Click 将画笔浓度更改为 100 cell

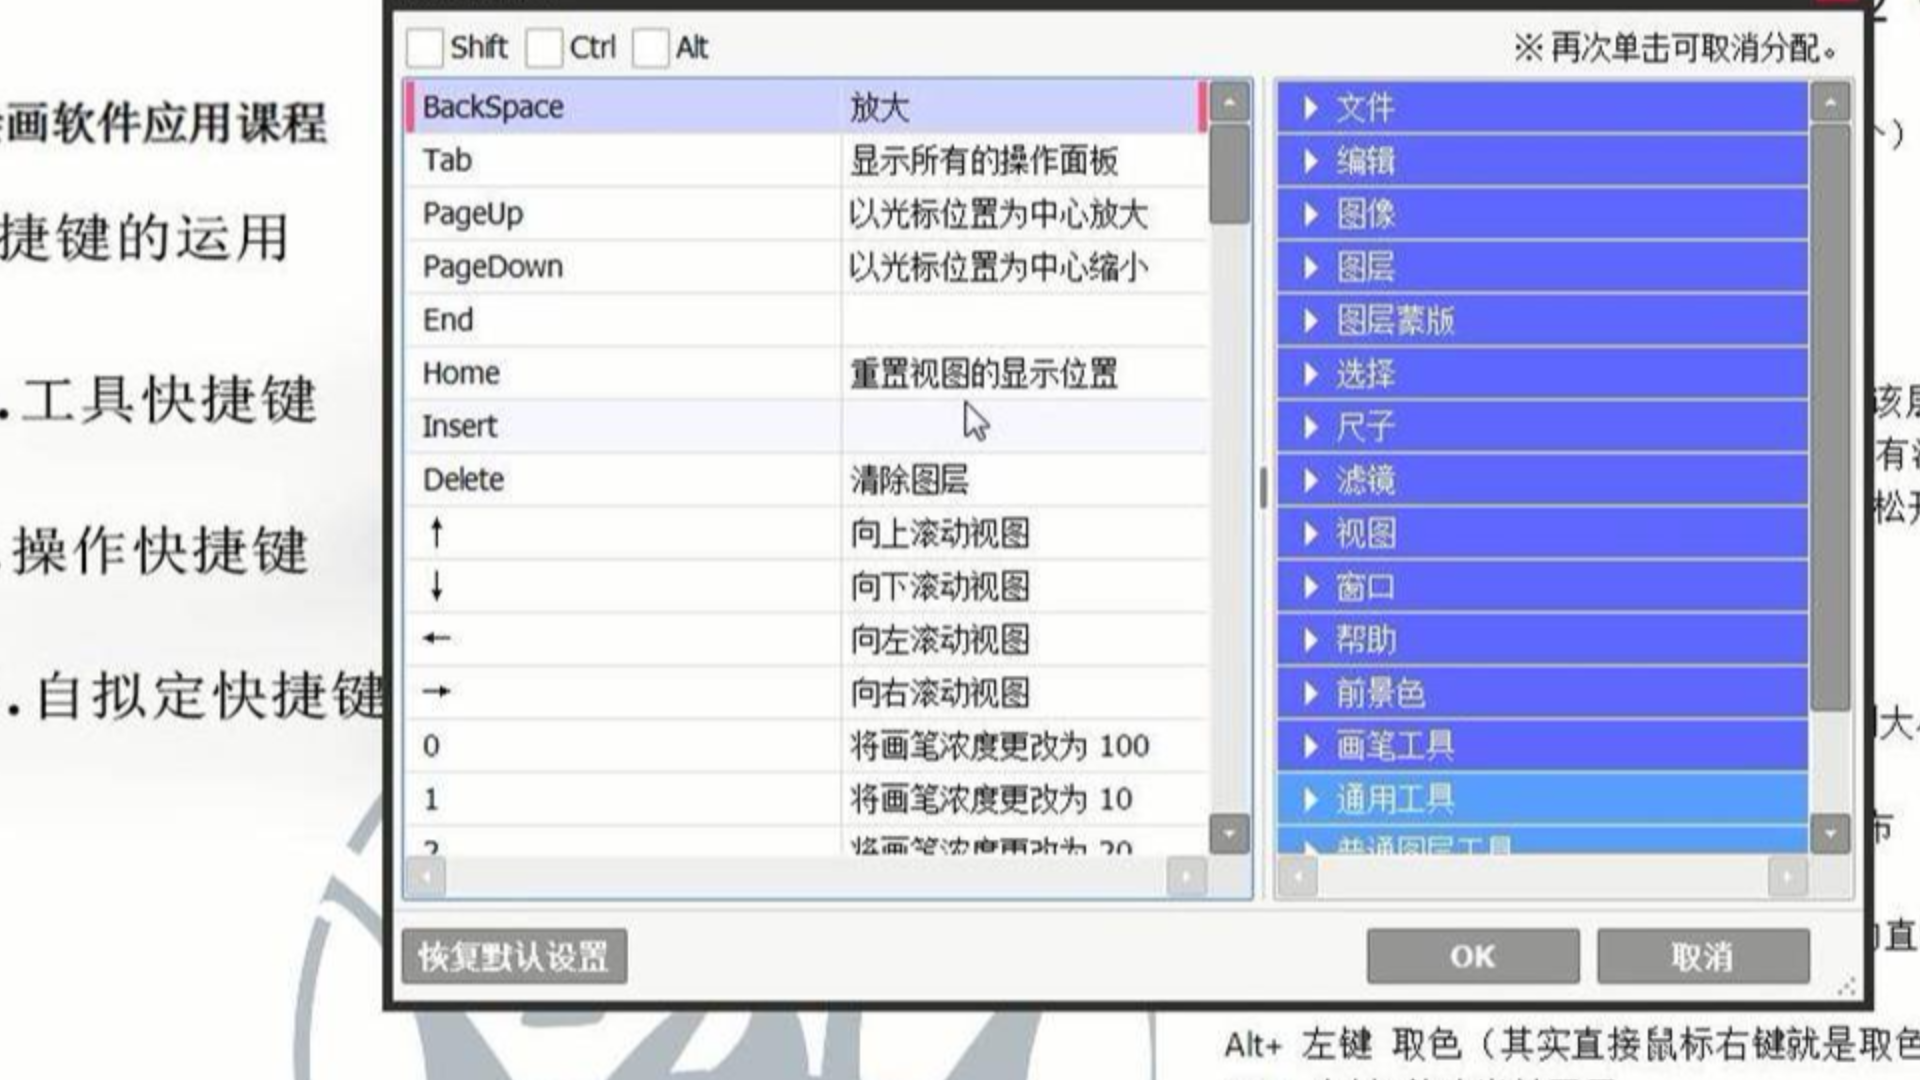(x=1026, y=746)
